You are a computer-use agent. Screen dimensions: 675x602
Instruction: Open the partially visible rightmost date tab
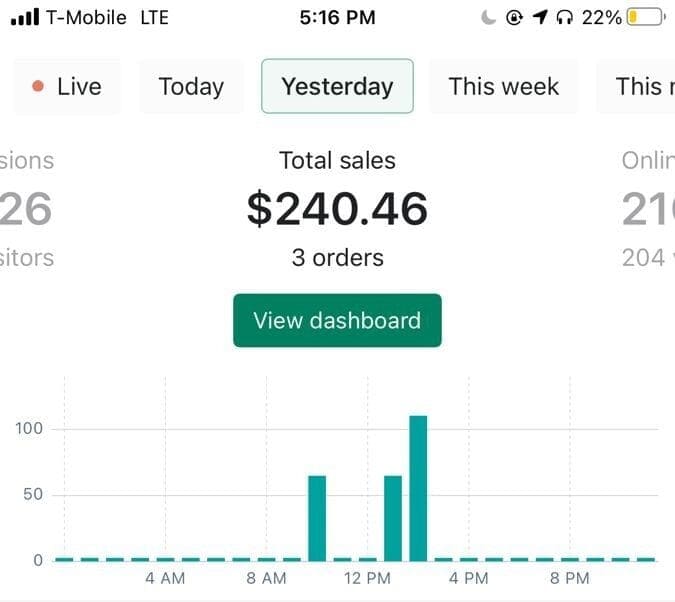pos(638,86)
